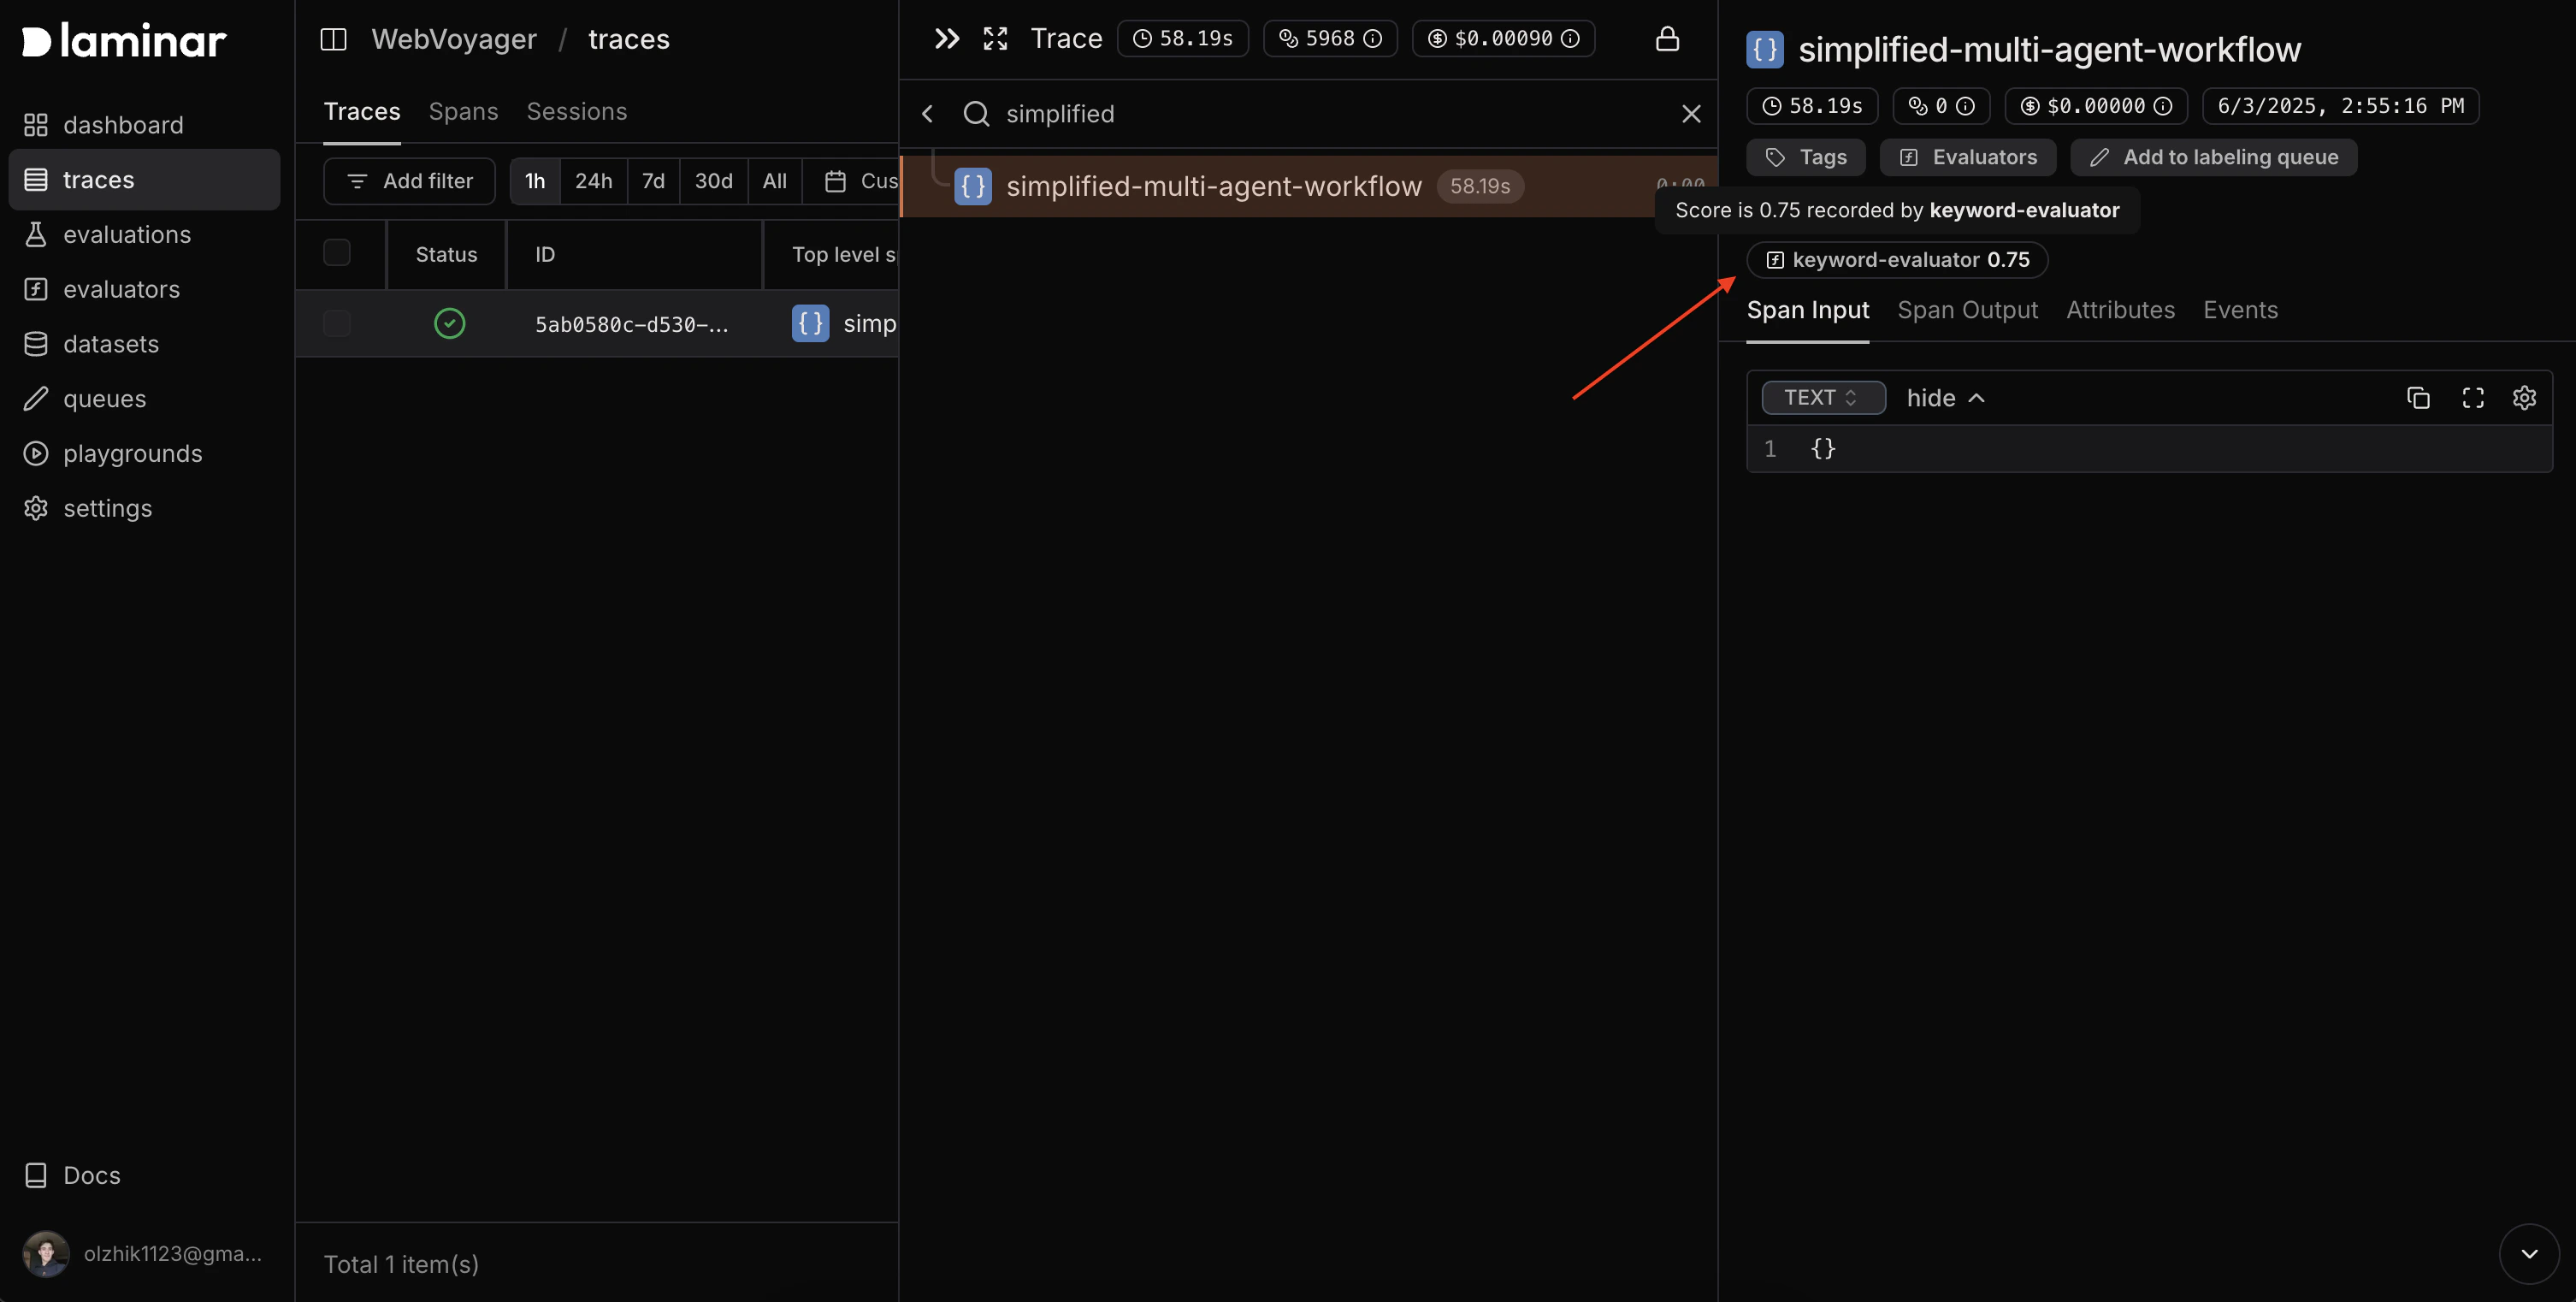The image size is (2576, 1302).
Task: Open the queues section from the sidebar
Action: click(x=104, y=398)
